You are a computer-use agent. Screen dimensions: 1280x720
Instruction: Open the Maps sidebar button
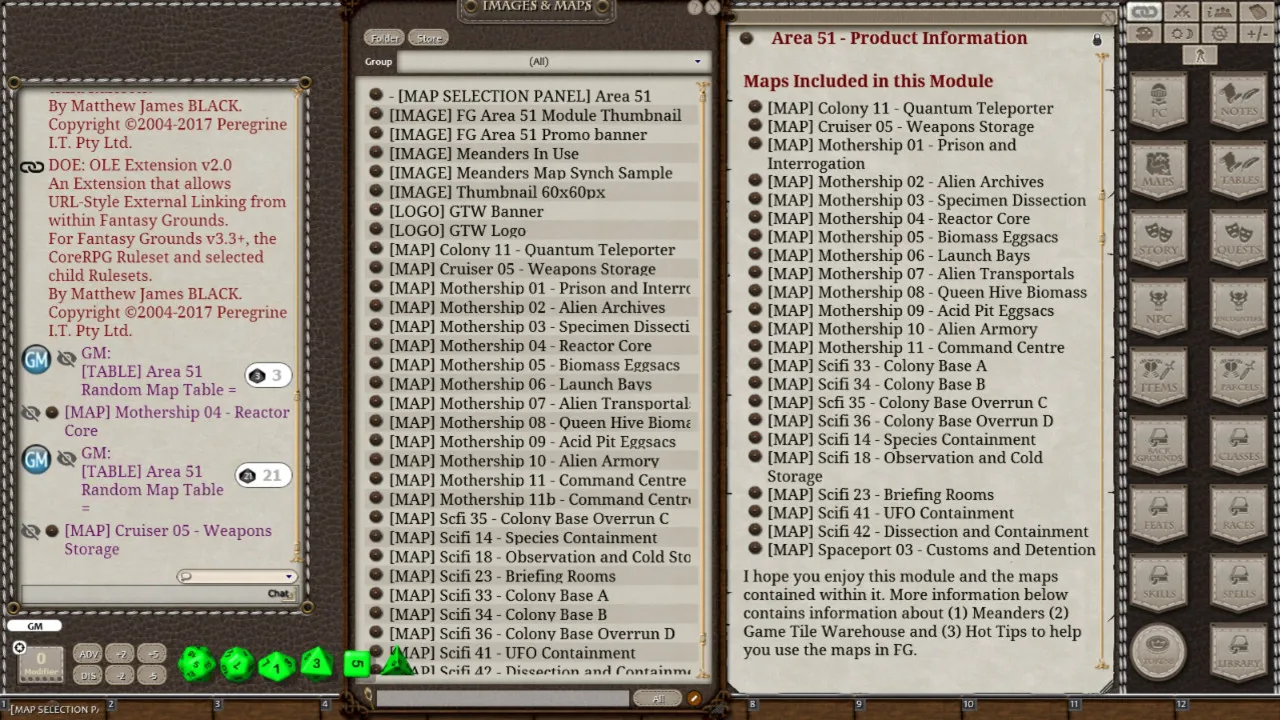tap(1159, 169)
